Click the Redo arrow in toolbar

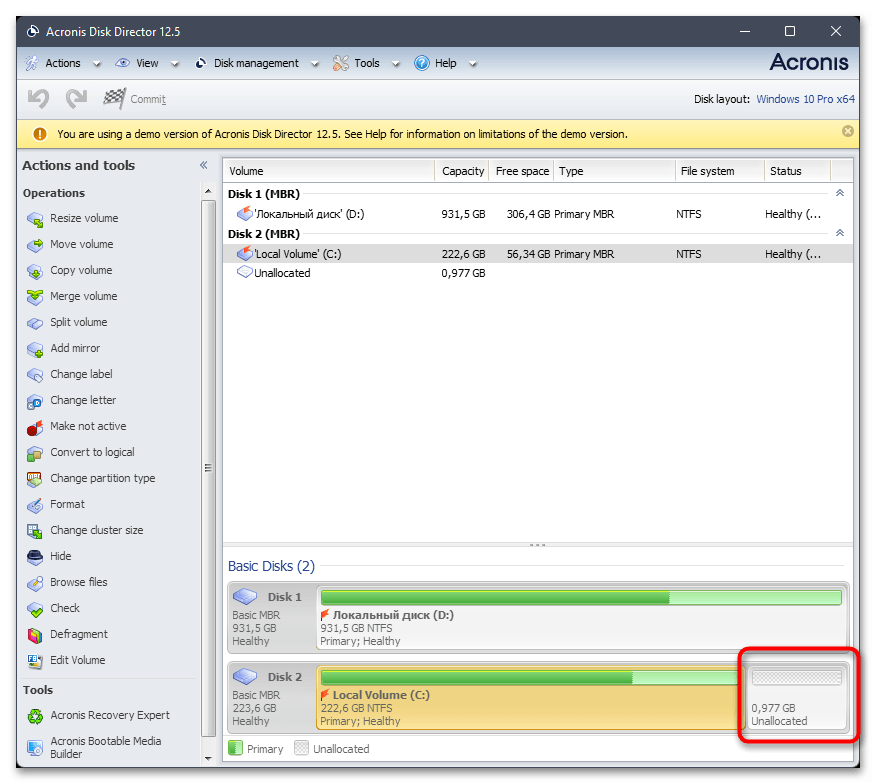coord(76,99)
